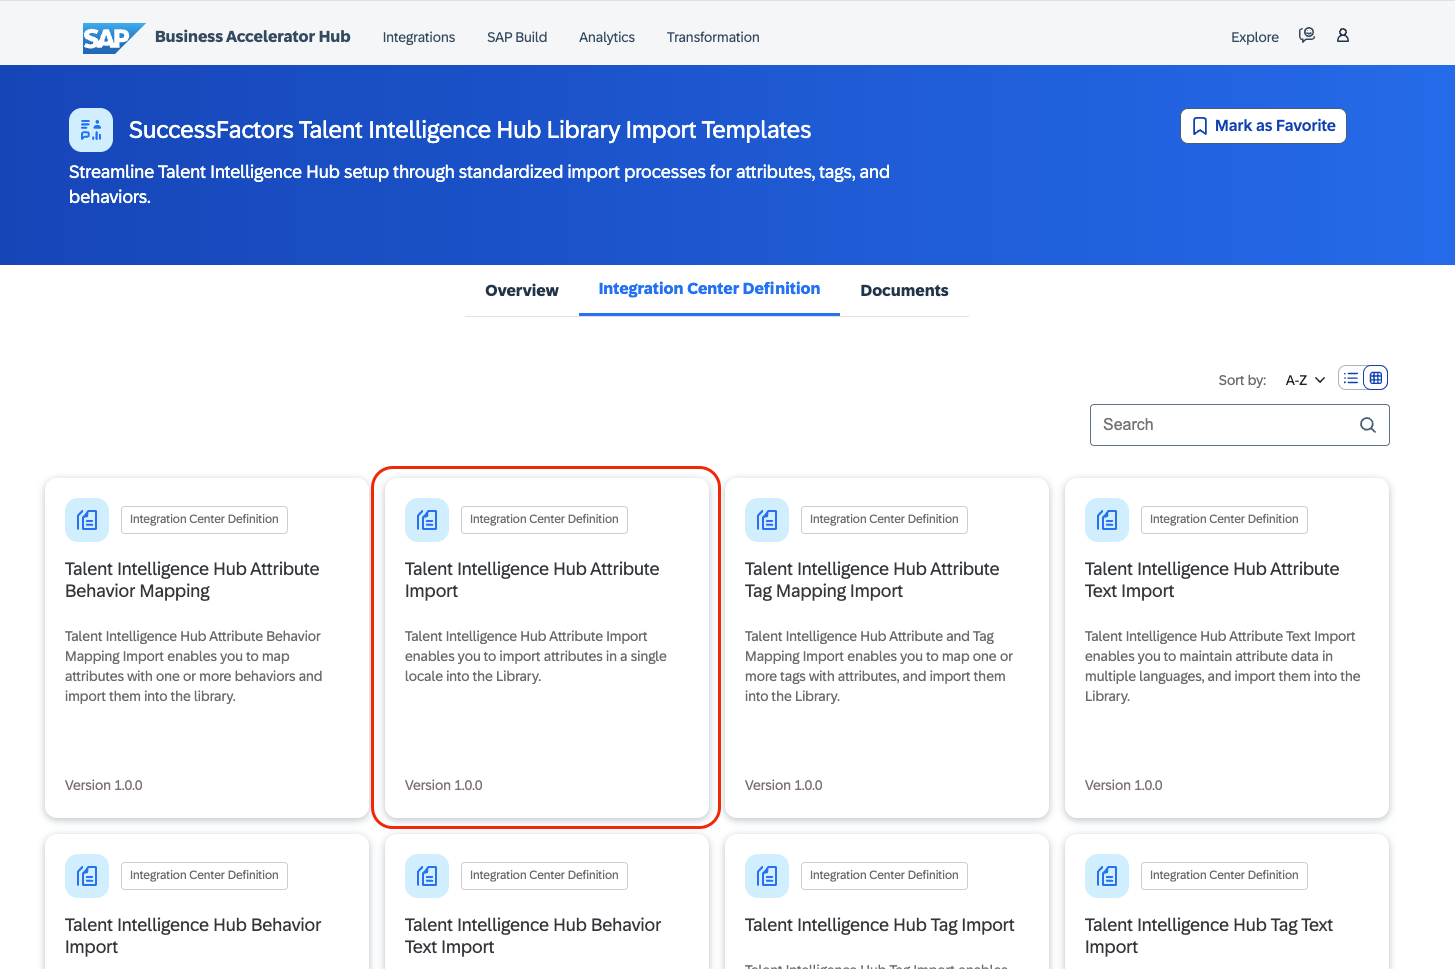Open Talent Intelligence Hub Tag Text Import

(1209, 936)
